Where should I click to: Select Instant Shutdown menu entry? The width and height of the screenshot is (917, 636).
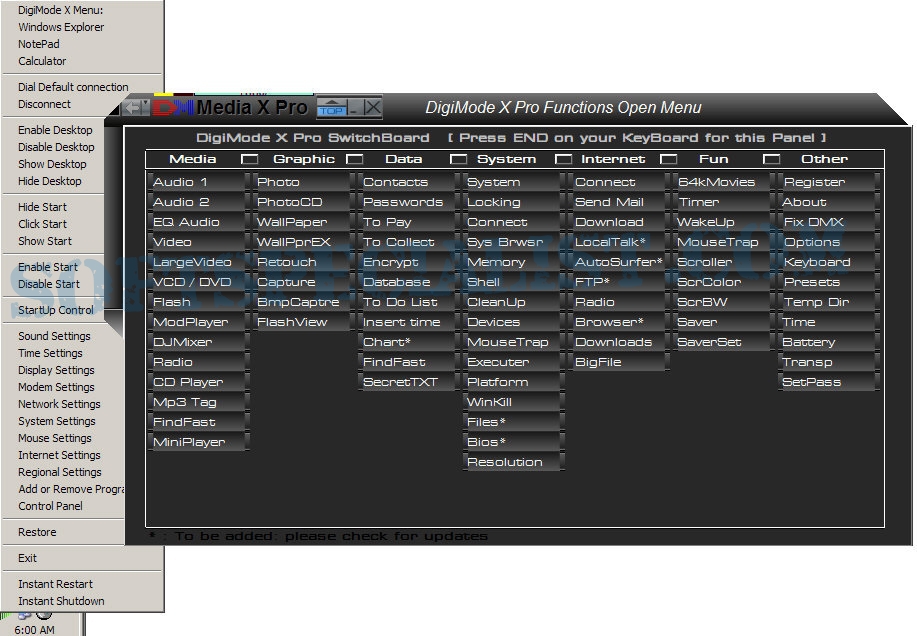(x=61, y=601)
